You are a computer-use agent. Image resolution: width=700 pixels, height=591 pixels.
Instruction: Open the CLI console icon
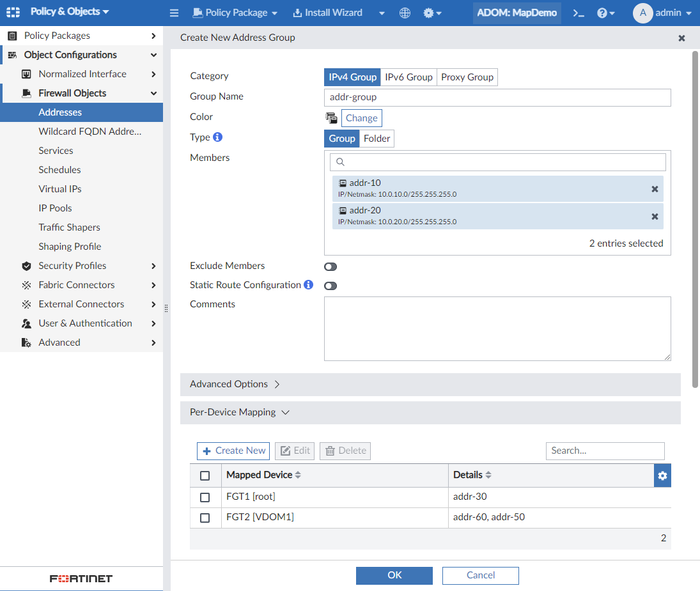tap(578, 13)
